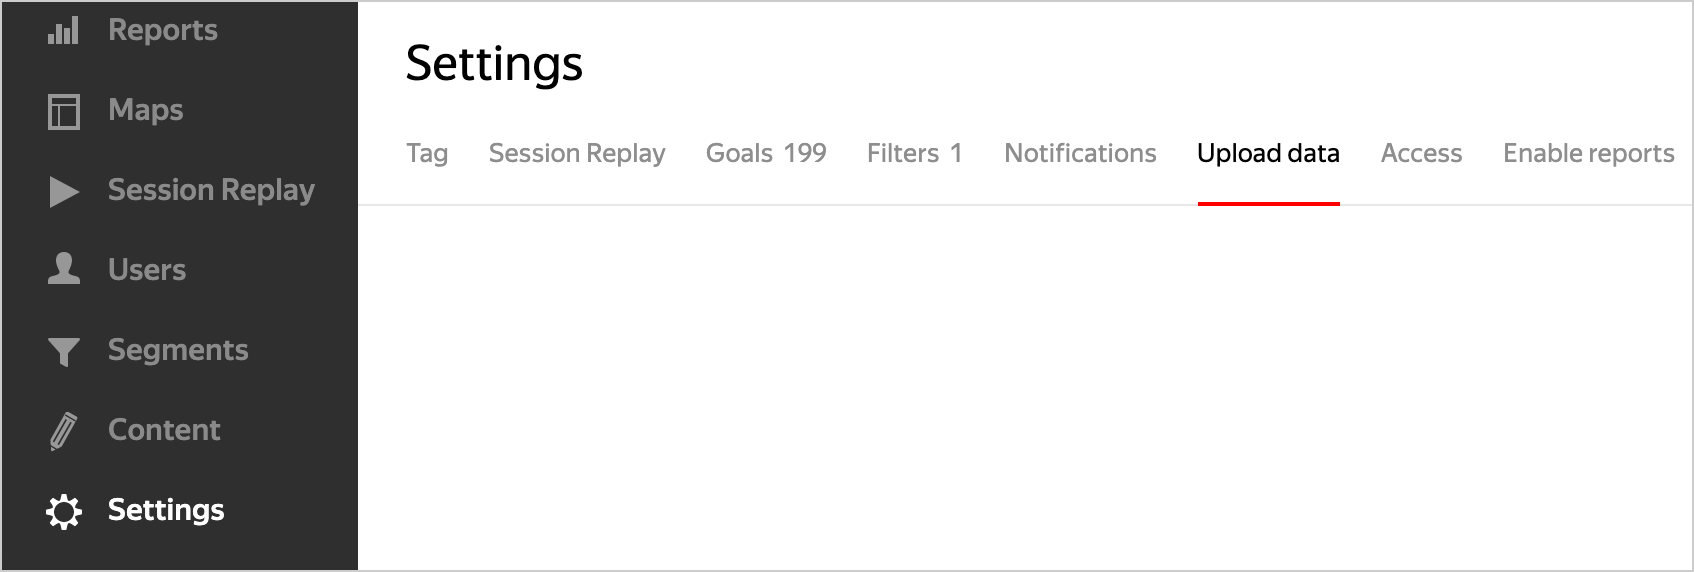1694x572 pixels.
Task: Click the Reports bar chart icon
Action: pyautogui.click(x=63, y=31)
